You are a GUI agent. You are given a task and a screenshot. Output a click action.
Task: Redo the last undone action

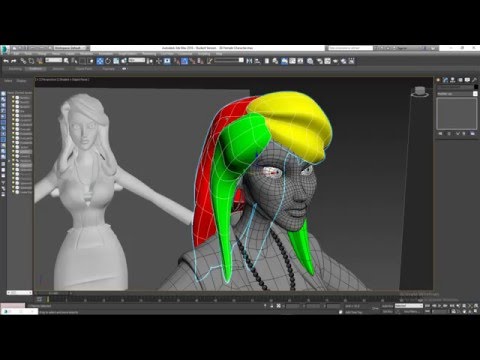point(13,61)
